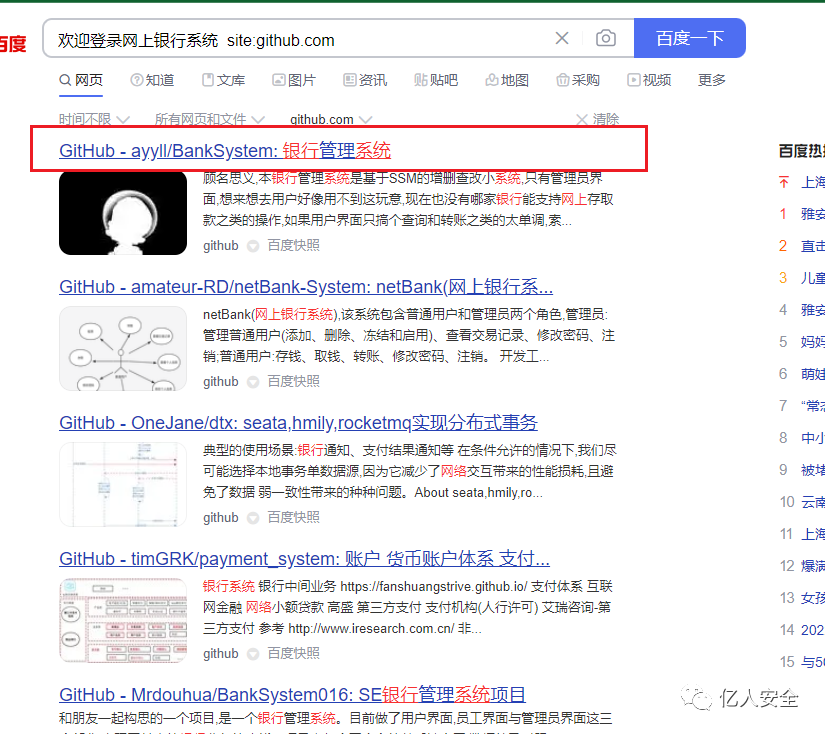The height and width of the screenshot is (734, 825).
Task: Open the amateur-RD/netBank-System result link
Action: click(x=306, y=287)
